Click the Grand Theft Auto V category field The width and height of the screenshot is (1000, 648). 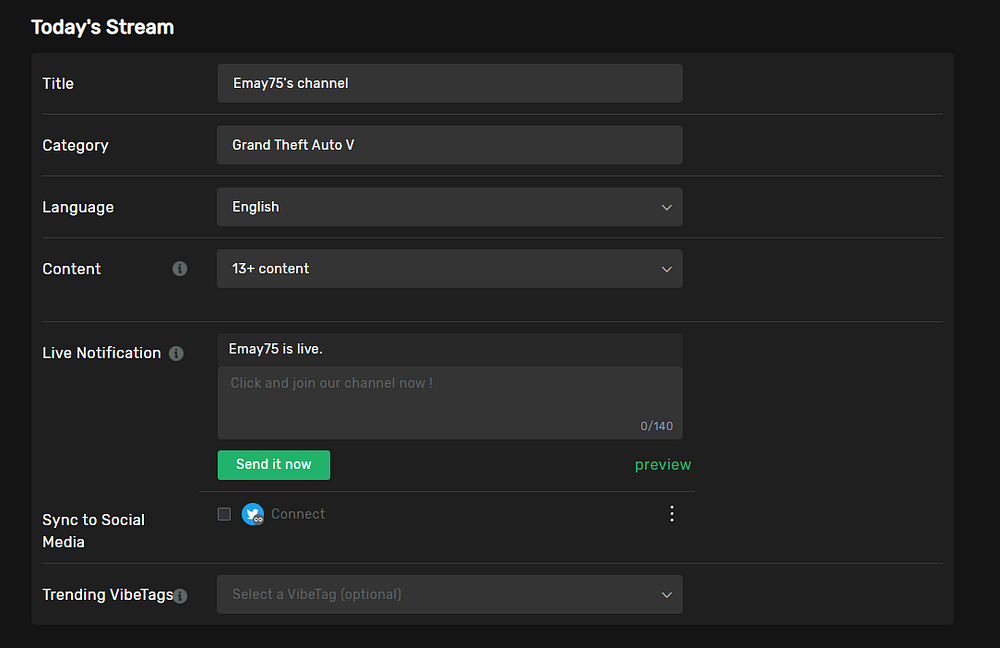tap(449, 145)
